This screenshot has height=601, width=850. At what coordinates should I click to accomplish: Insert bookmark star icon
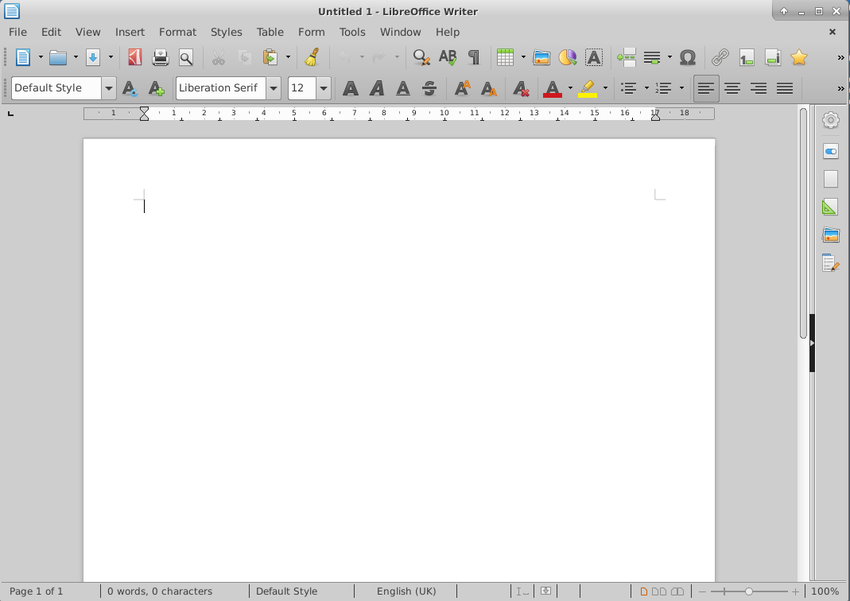799,57
